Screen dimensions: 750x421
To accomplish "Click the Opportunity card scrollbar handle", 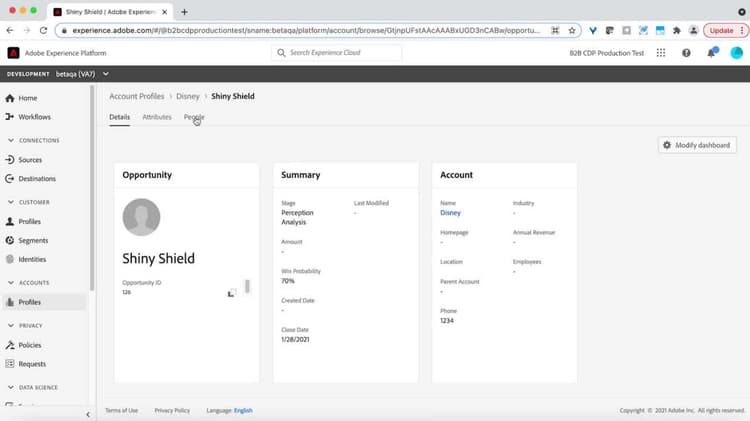I will coord(247,286).
